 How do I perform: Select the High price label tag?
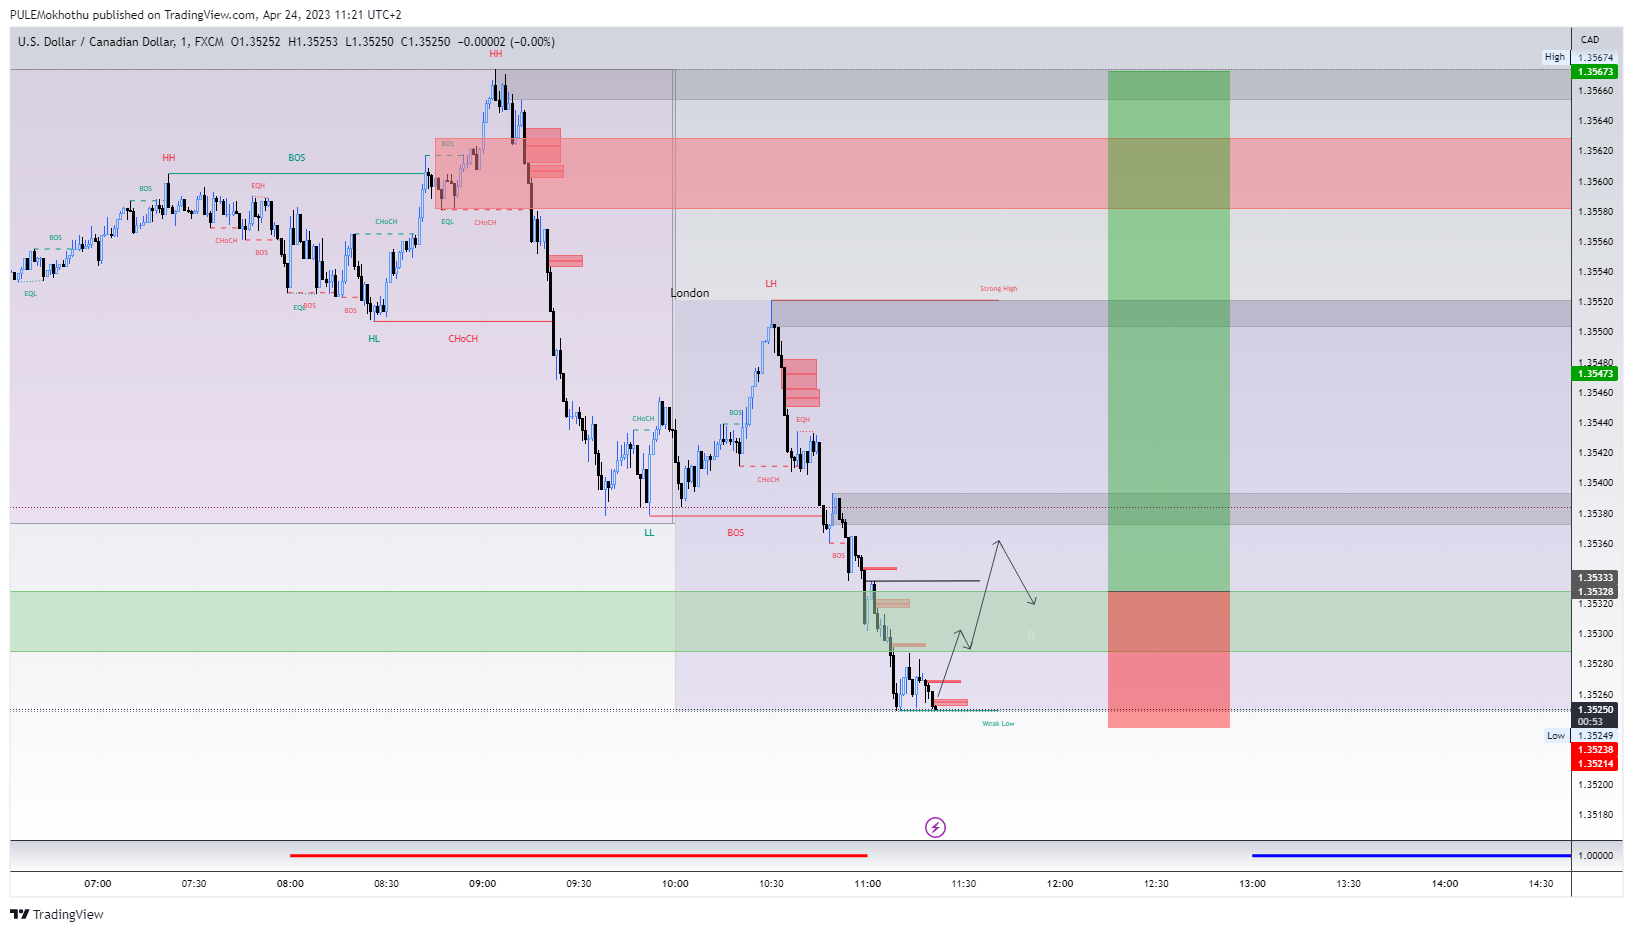pos(1555,57)
